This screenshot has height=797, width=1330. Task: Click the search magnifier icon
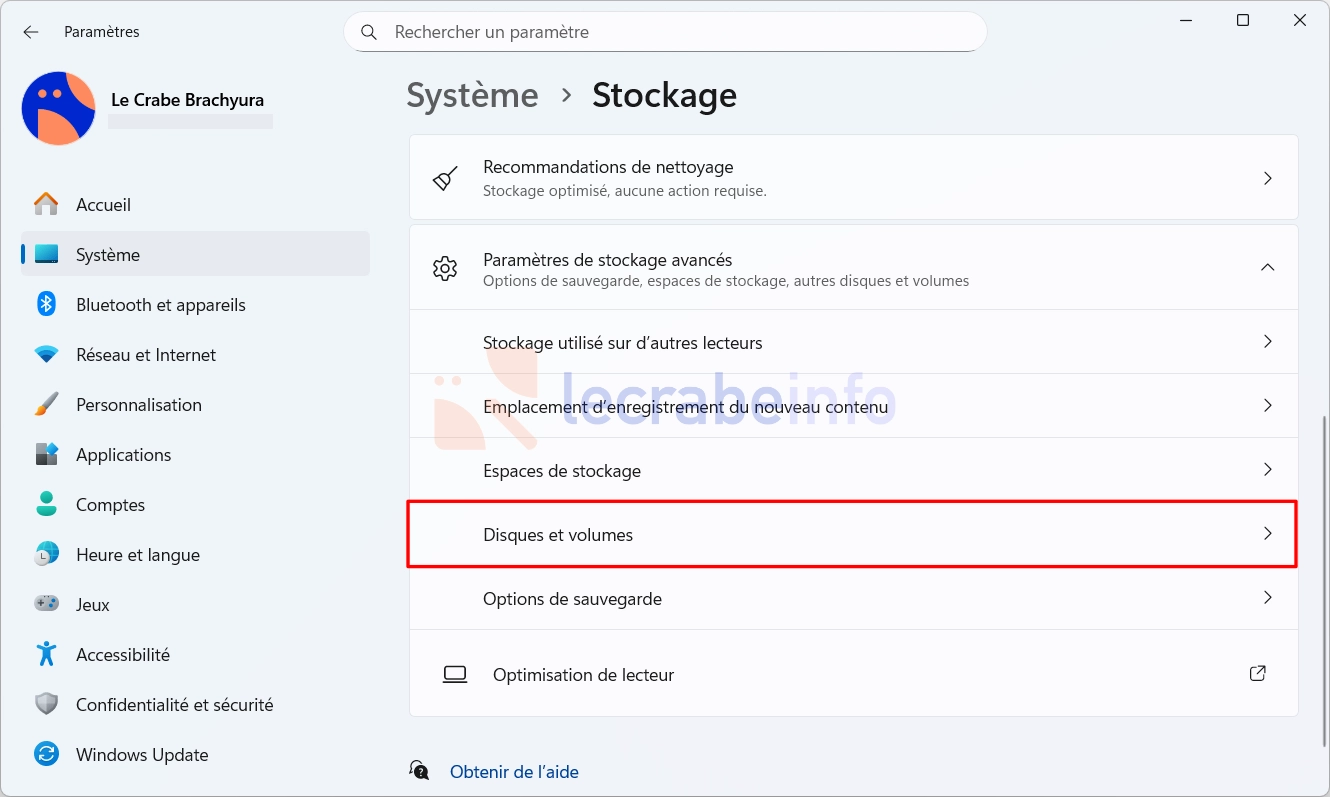click(x=369, y=32)
